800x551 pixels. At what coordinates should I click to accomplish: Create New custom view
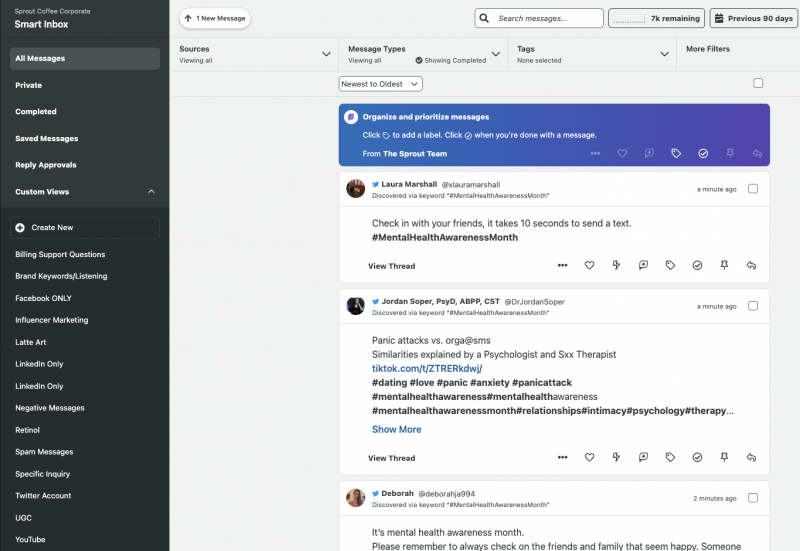coord(85,228)
